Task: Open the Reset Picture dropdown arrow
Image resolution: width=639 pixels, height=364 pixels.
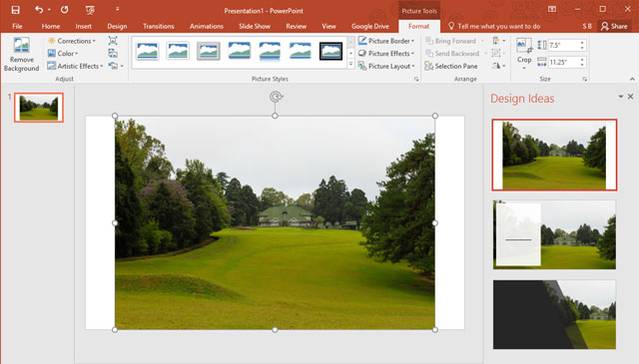Action: point(122,66)
